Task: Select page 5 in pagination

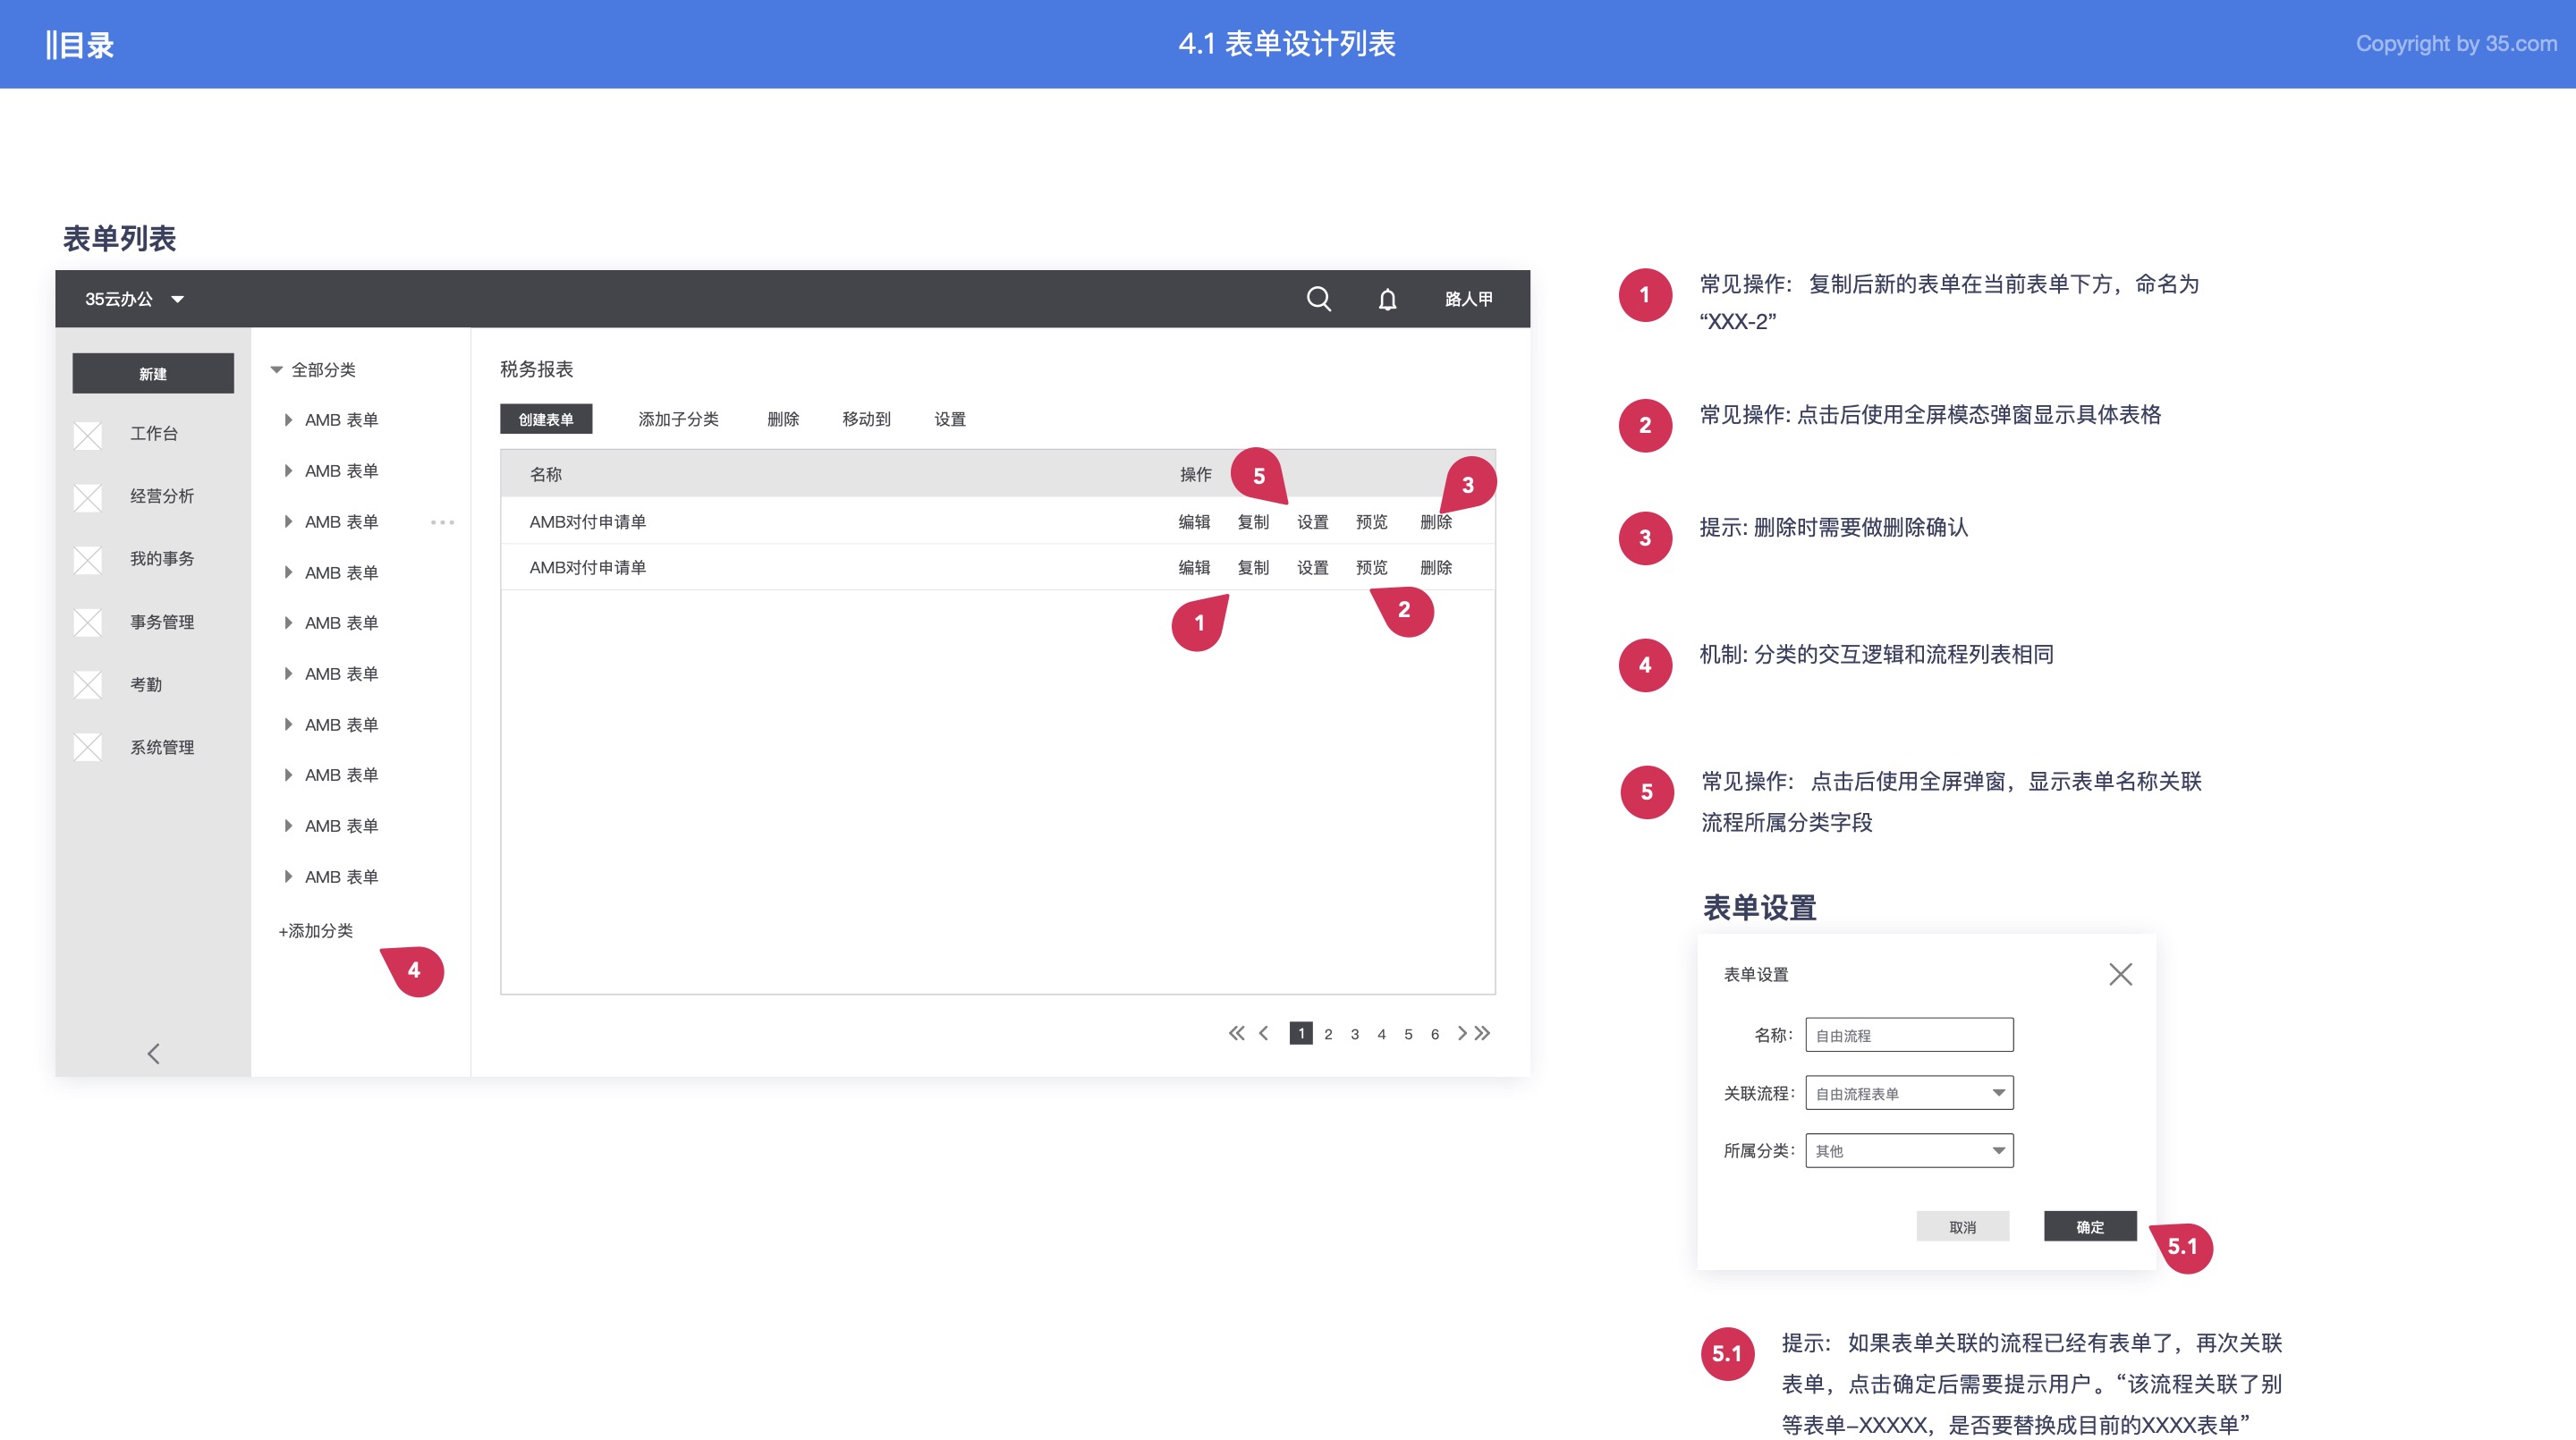Action: [1408, 1034]
